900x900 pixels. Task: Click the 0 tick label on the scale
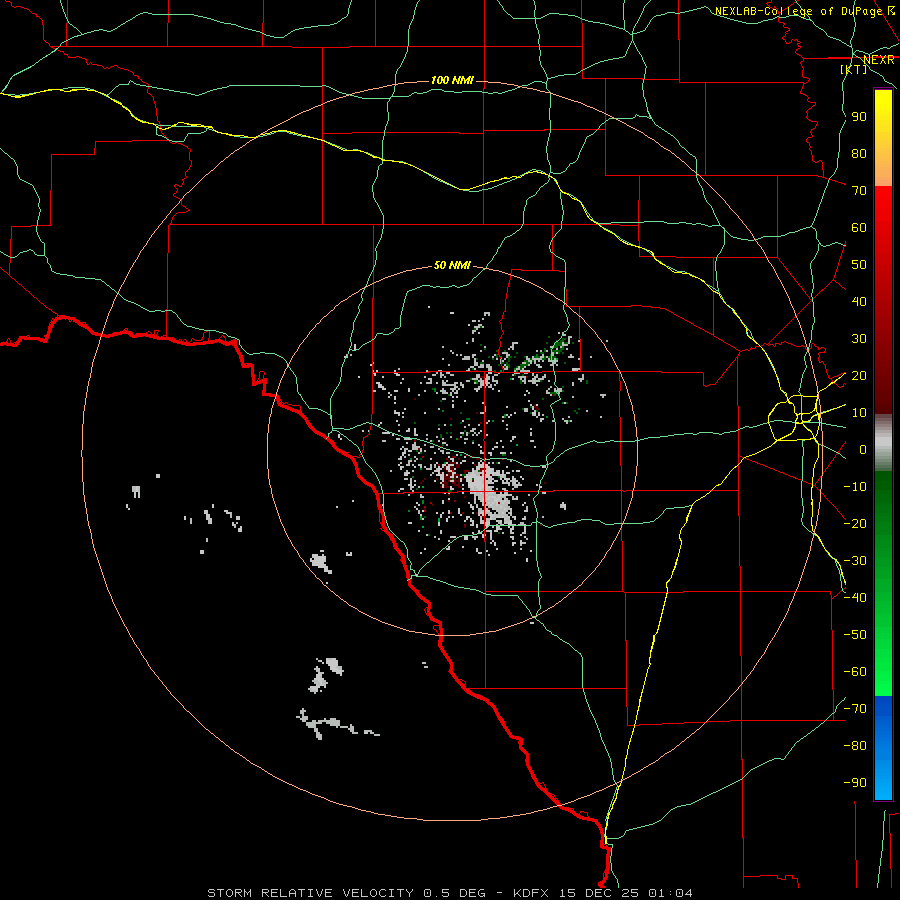pyautogui.click(x=863, y=449)
